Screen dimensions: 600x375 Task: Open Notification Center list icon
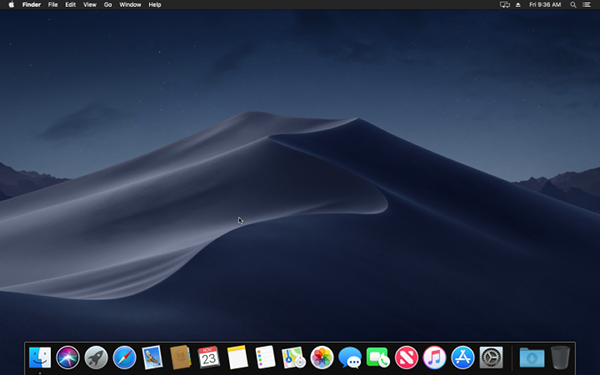click(586, 5)
